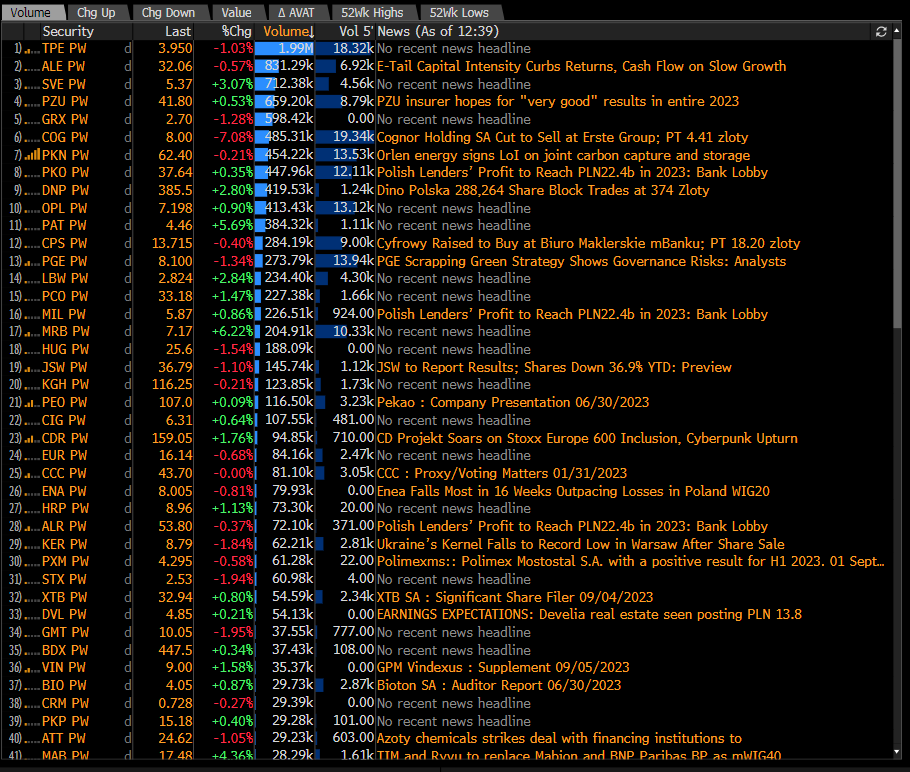Open the Chg Up tab
This screenshot has height=772, width=910.
[96, 13]
